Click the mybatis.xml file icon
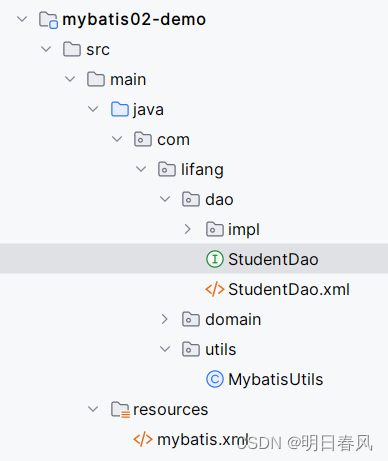The image size is (388, 461). [143, 439]
